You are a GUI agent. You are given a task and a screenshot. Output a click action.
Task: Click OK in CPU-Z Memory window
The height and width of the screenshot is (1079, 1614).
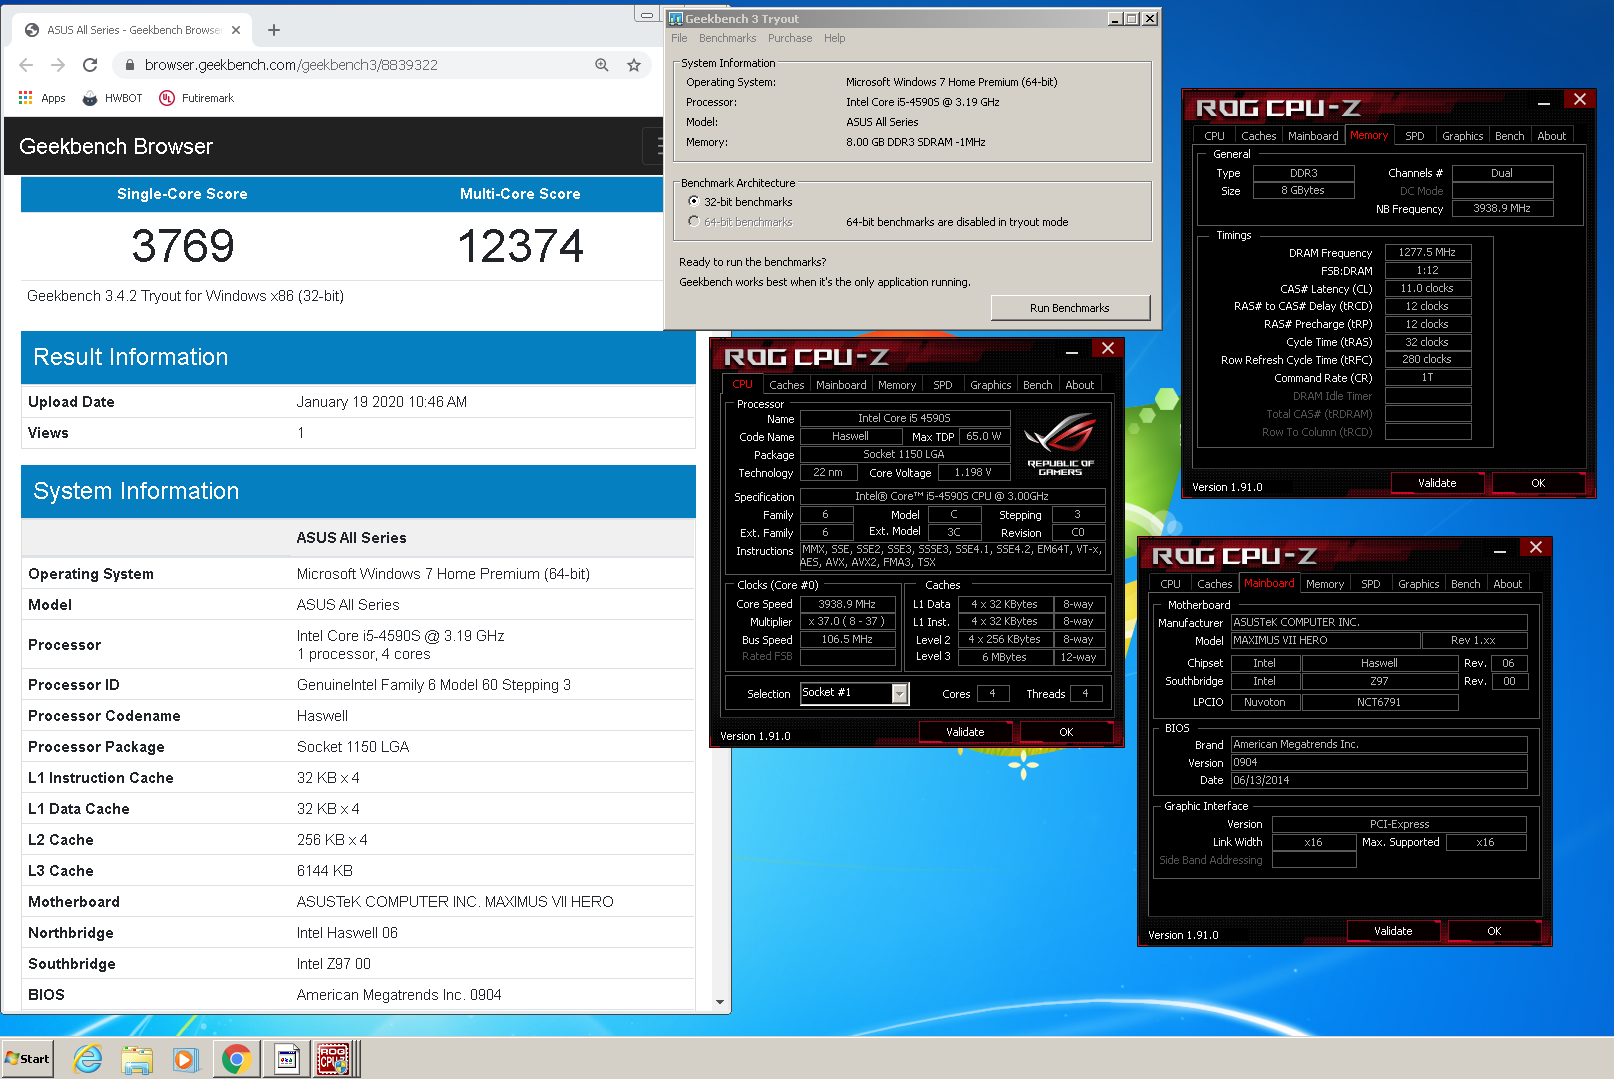point(1538,483)
